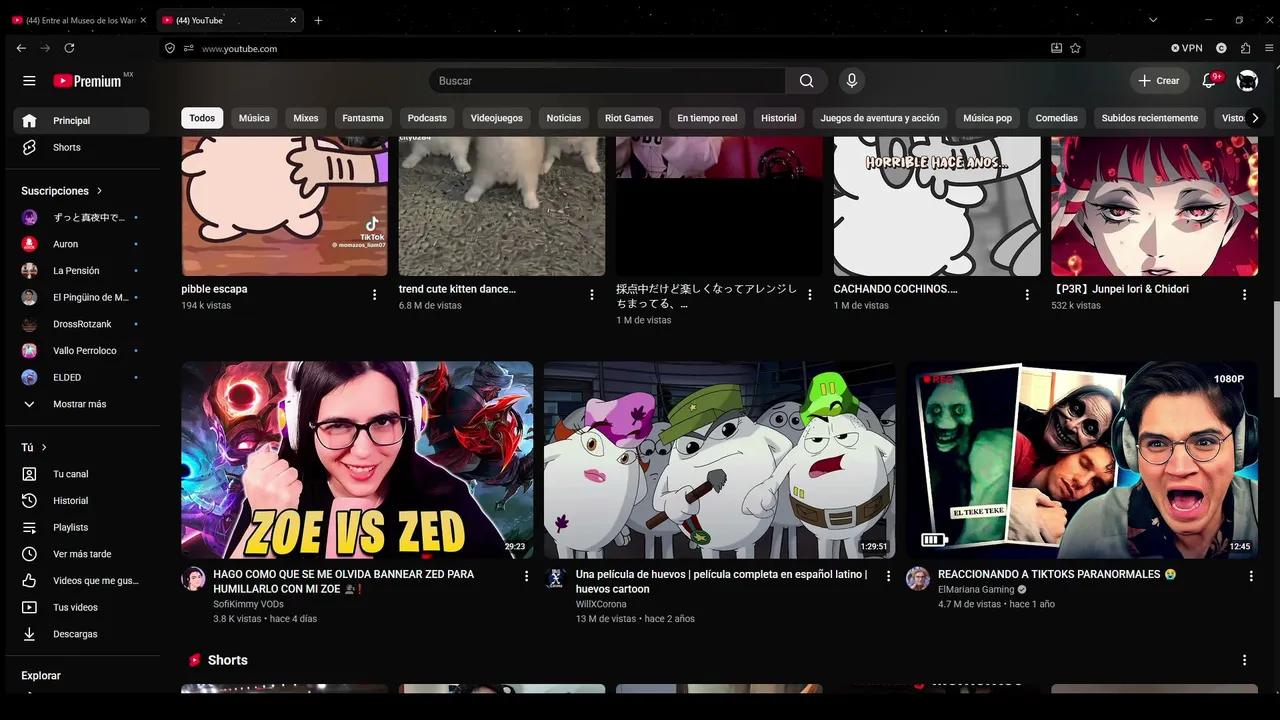The height and width of the screenshot is (720, 1280).
Task: Click the Crear button
Action: click(1160, 81)
